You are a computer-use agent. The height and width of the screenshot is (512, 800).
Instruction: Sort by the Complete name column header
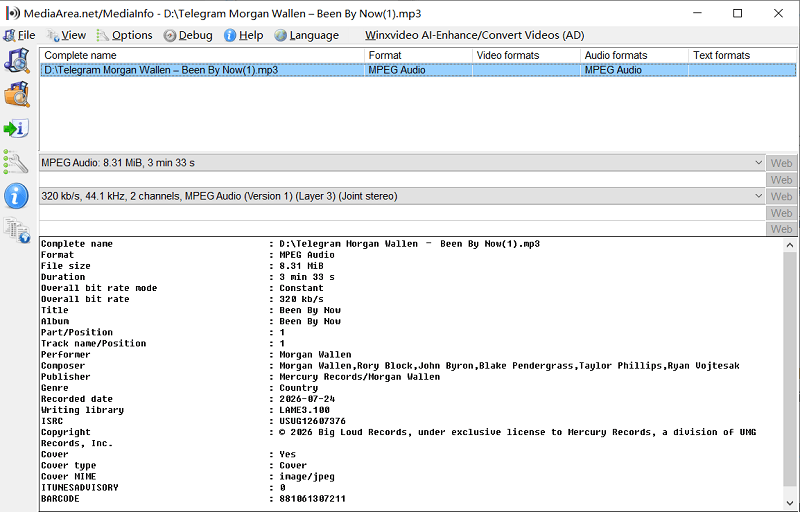(202, 55)
